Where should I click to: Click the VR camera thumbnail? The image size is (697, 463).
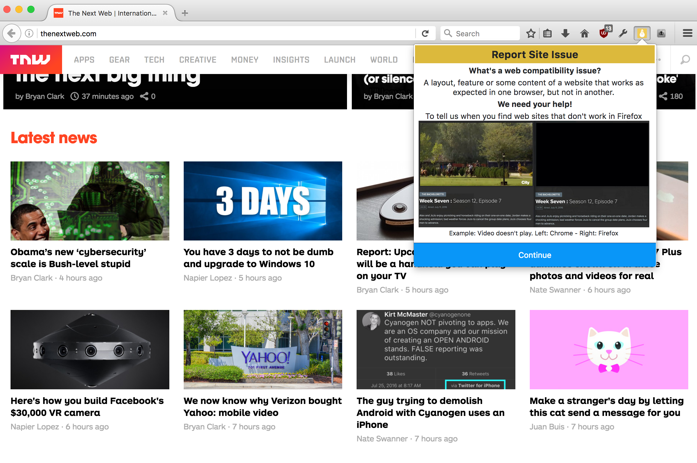90,349
